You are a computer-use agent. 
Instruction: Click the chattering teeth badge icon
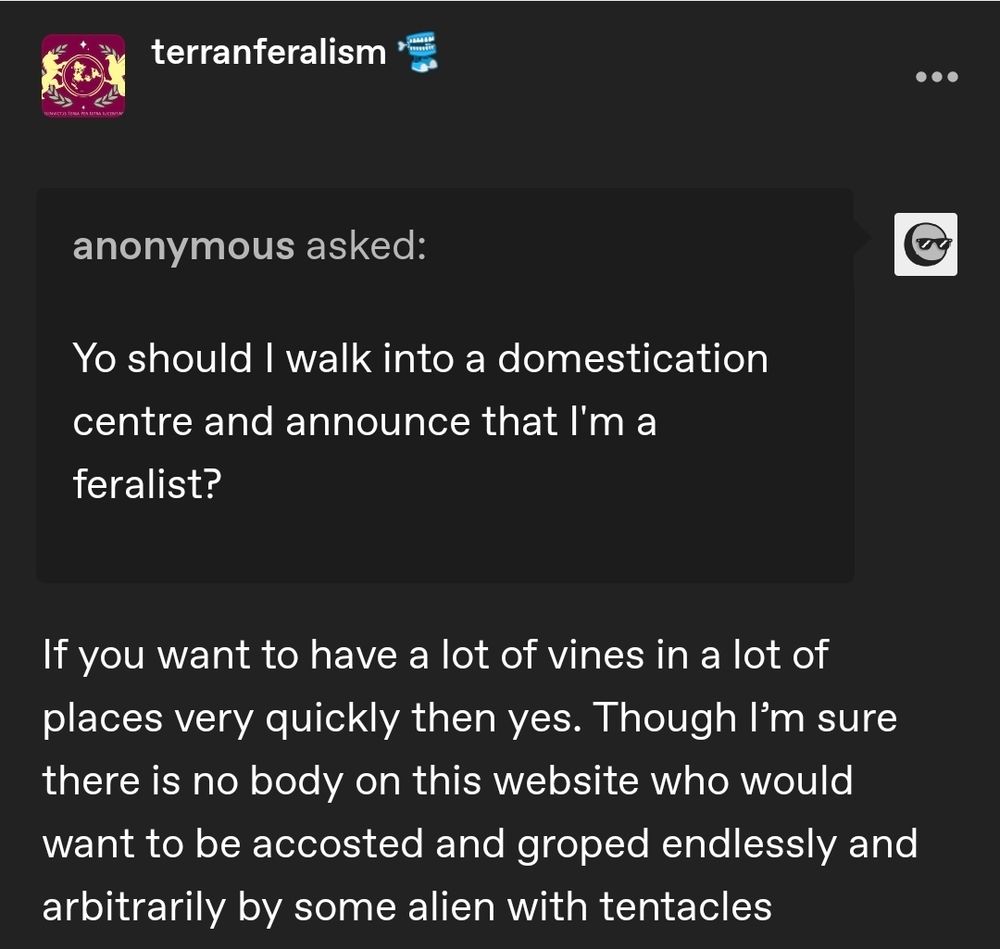[x=418, y=52]
